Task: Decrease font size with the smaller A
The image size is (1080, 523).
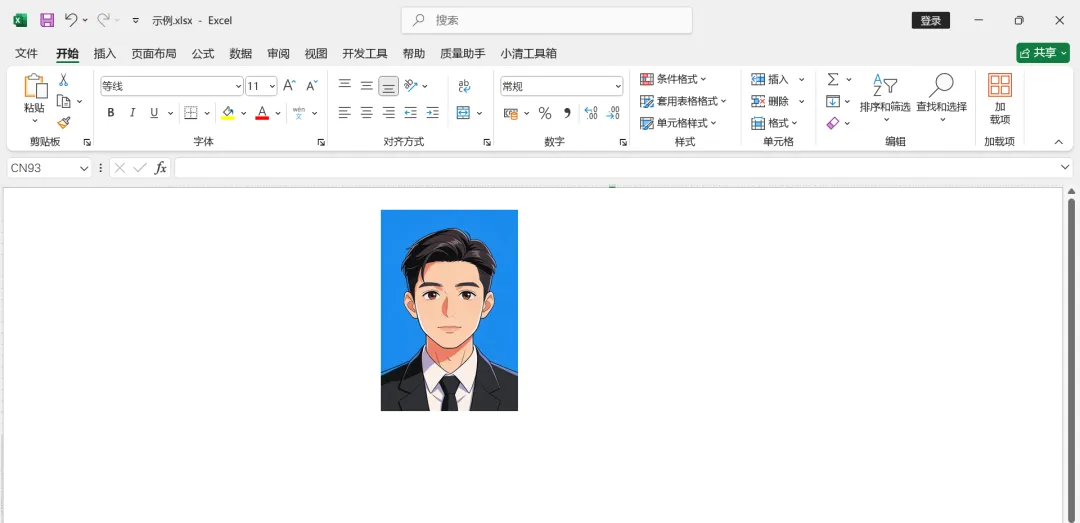Action: [x=312, y=85]
